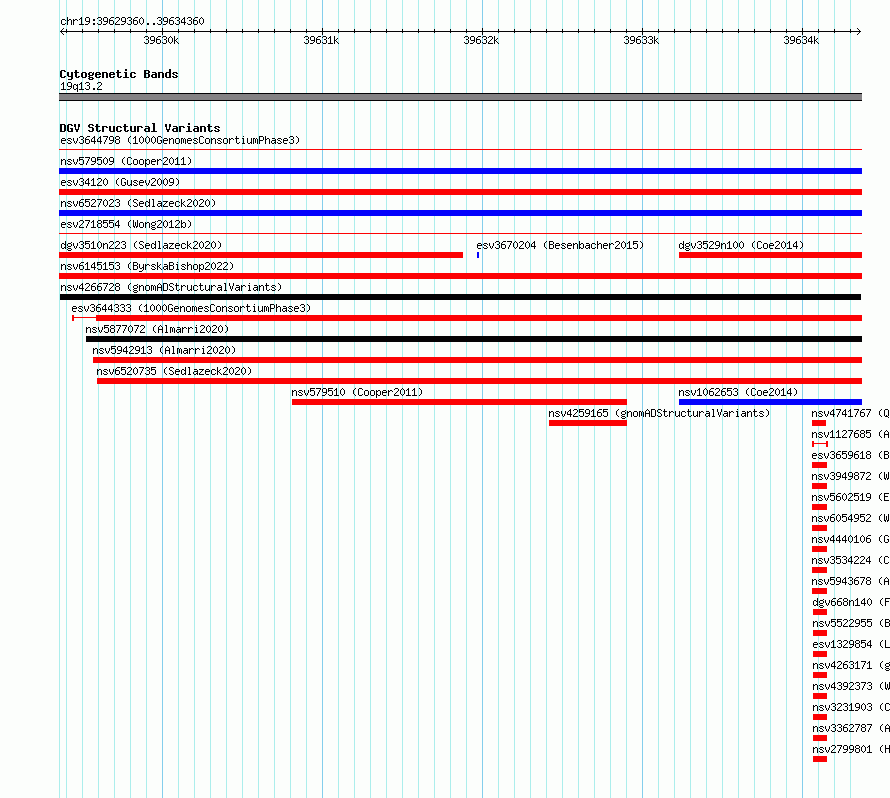The height and width of the screenshot is (798, 890).
Task: Open variant nsv4259165 (gnomADStructuralVariants) label
Action: tap(659, 413)
